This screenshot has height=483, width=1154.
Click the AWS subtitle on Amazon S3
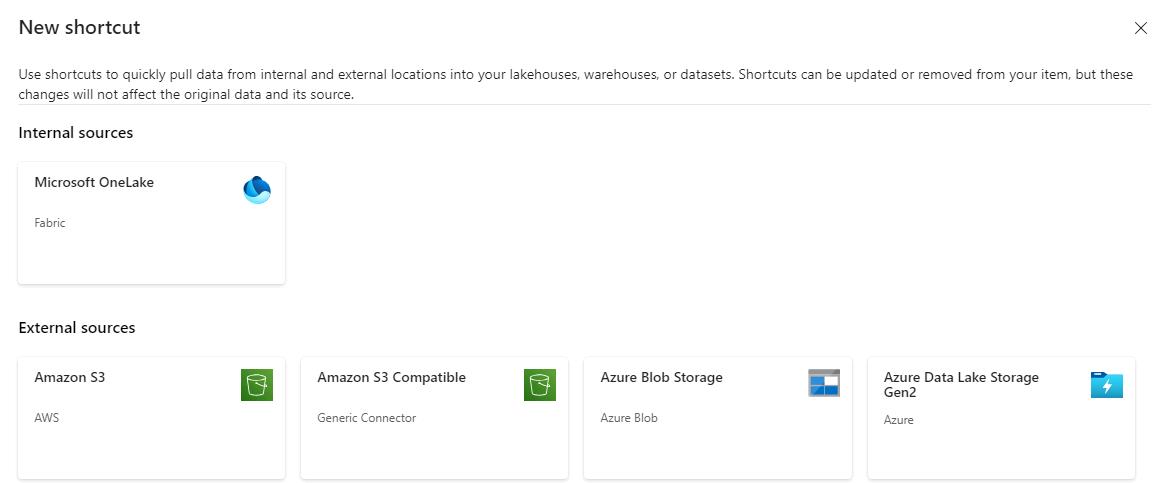point(46,417)
